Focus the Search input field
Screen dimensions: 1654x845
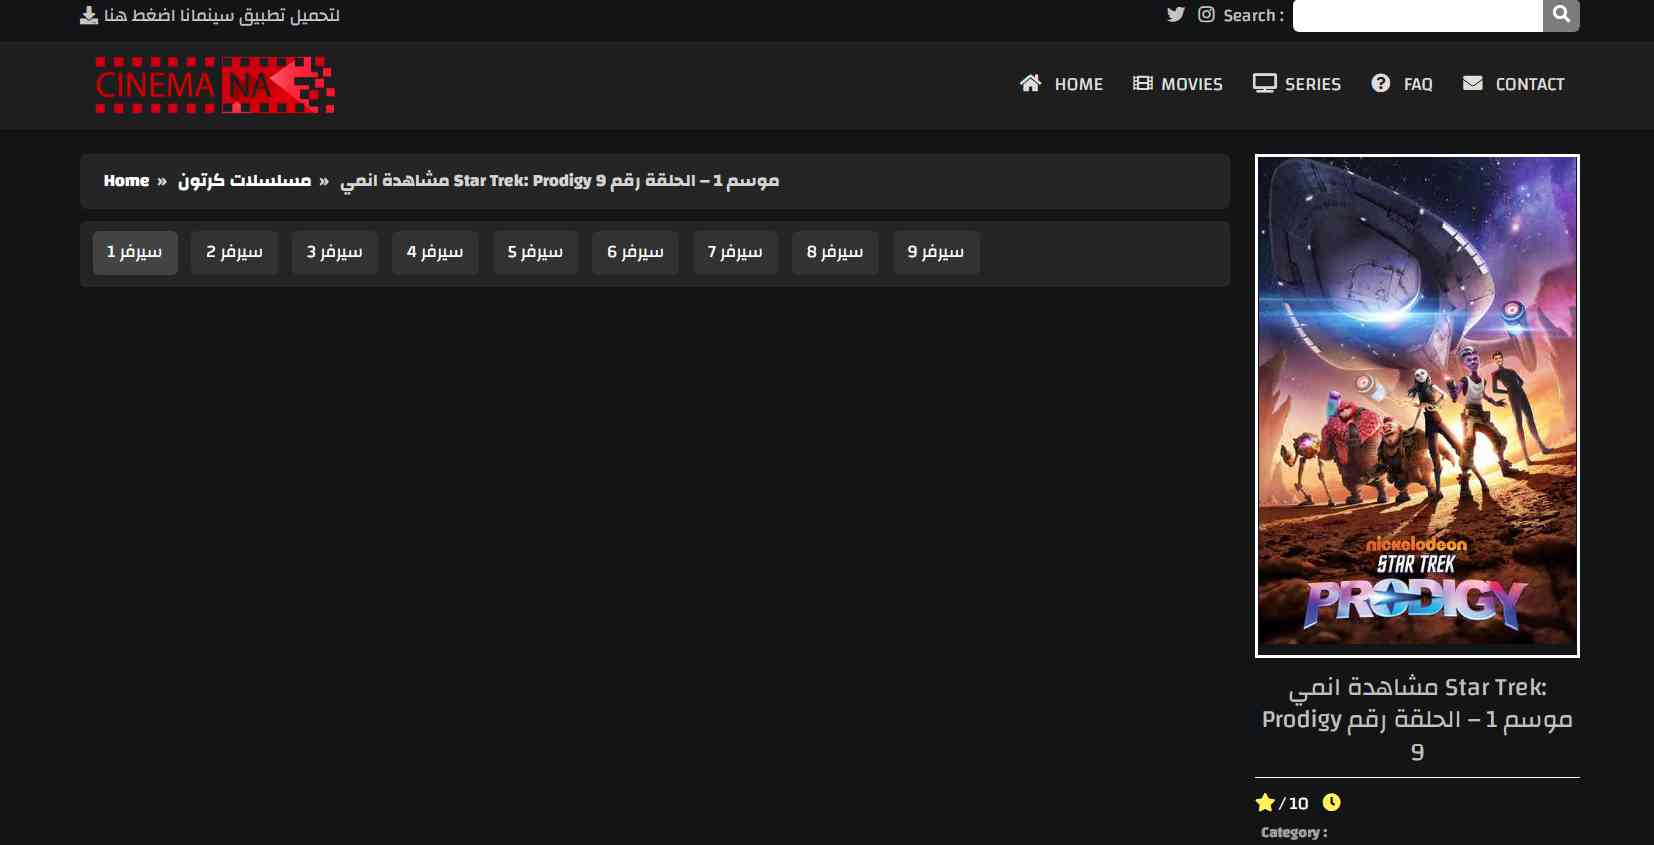1418,16
